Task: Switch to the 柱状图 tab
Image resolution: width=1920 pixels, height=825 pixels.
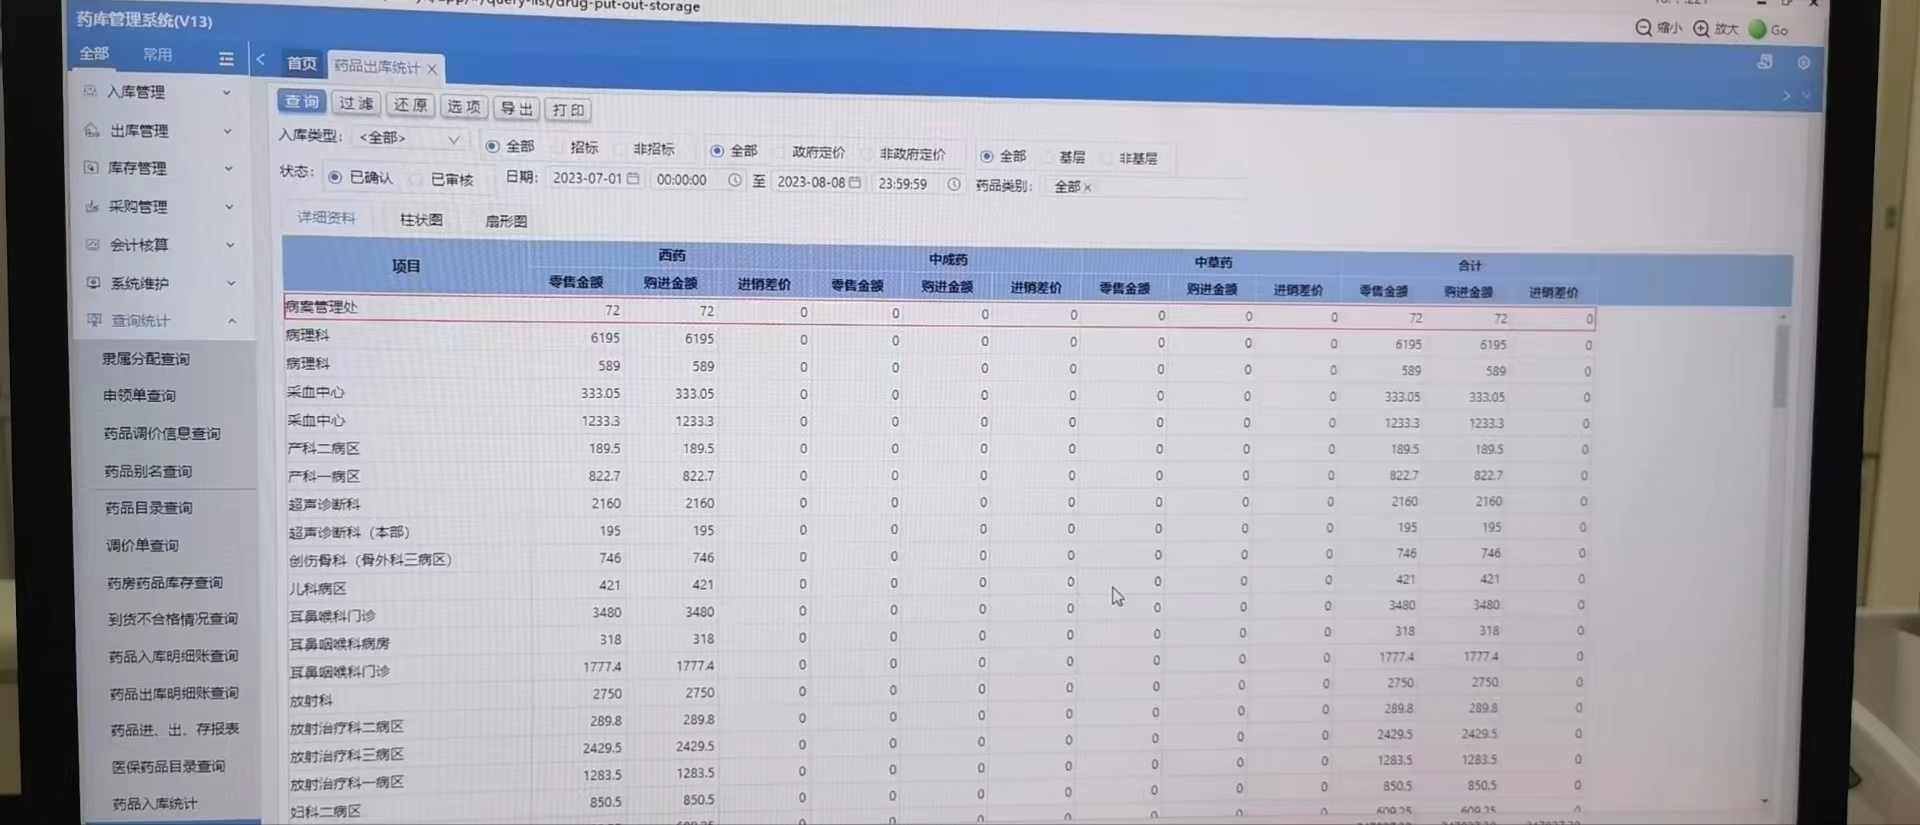Action: coord(421,219)
